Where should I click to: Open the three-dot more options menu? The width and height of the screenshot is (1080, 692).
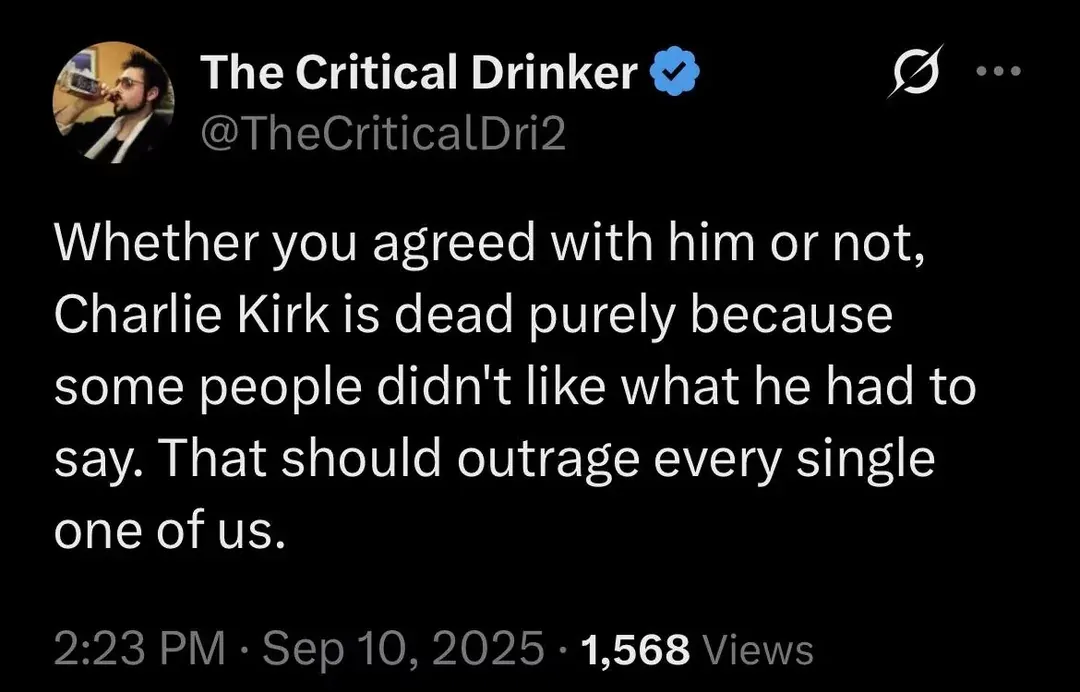pyautogui.click(x=998, y=71)
